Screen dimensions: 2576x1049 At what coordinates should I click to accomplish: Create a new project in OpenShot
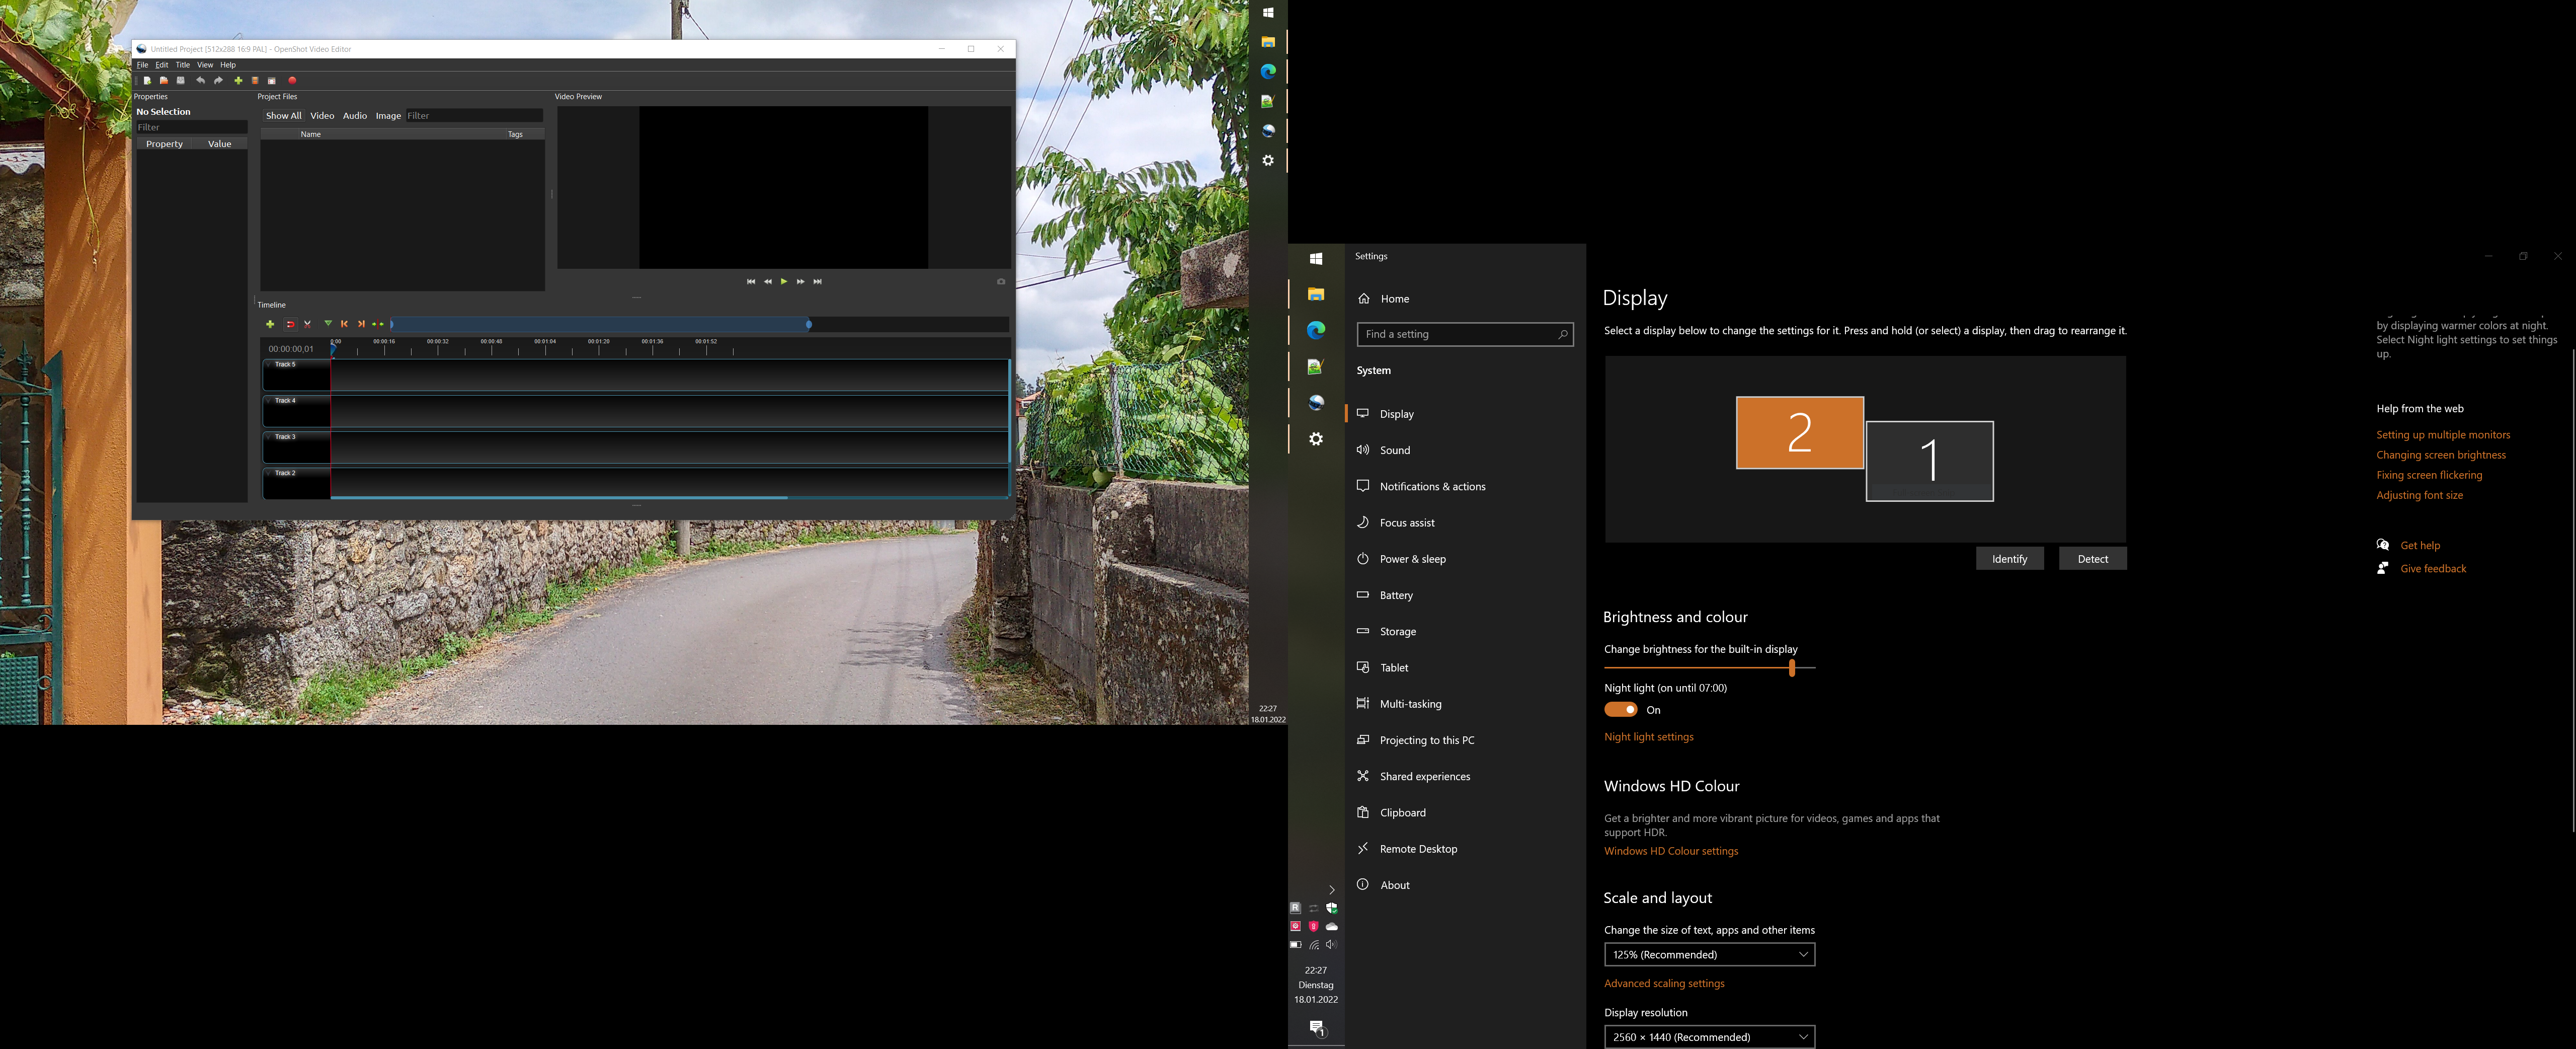click(x=147, y=81)
